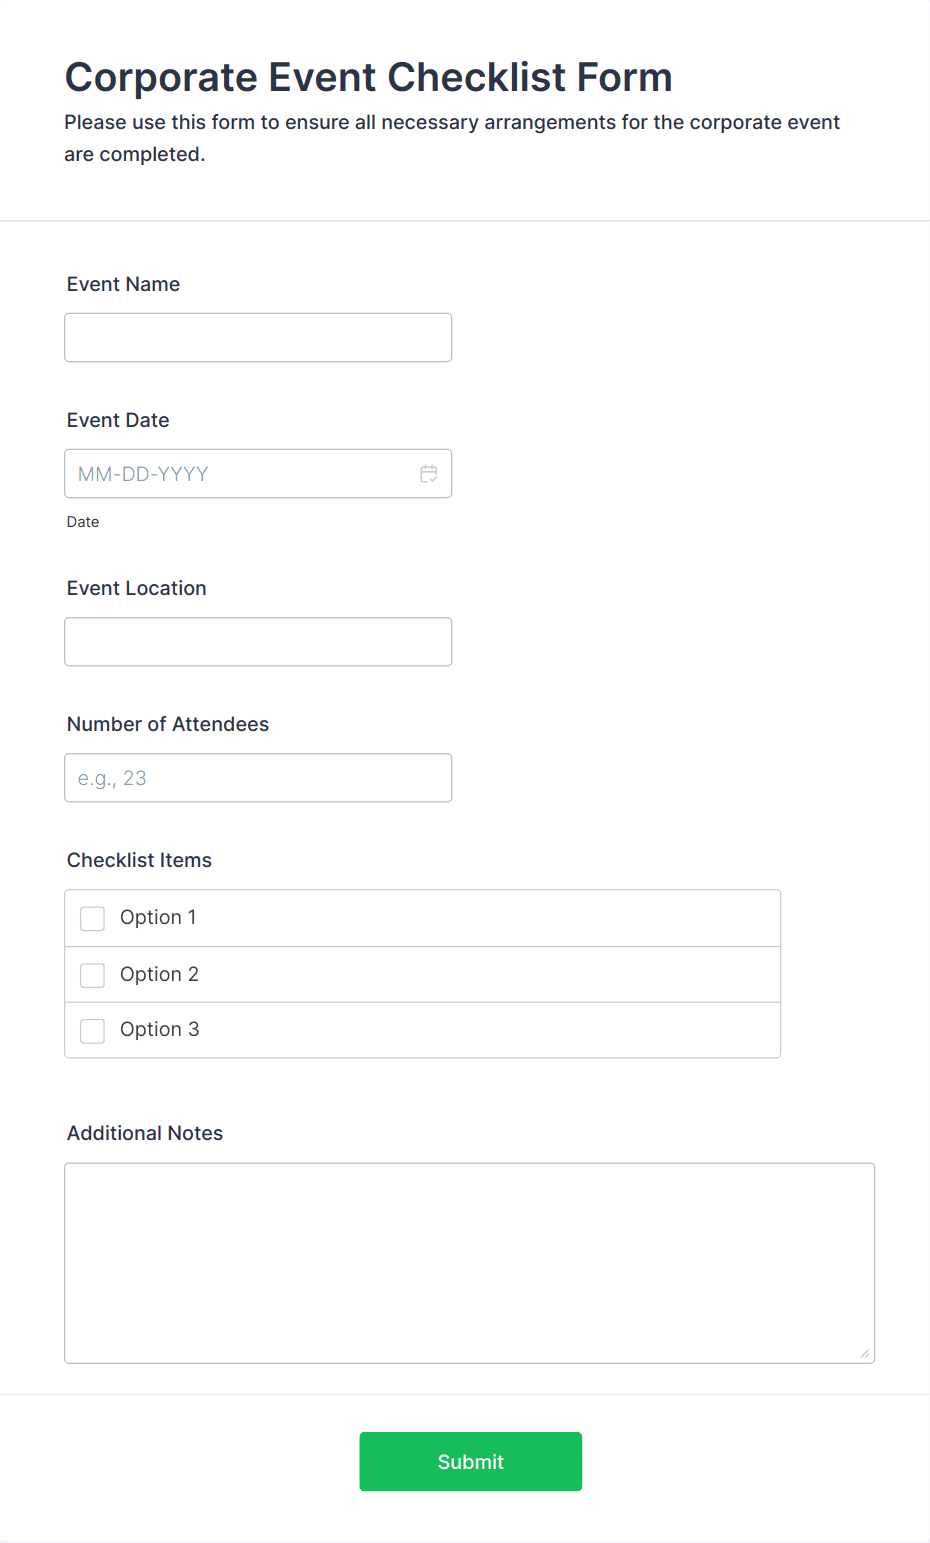
Task: Click the Checklist Items heading
Action: click(x=140, y=860)
